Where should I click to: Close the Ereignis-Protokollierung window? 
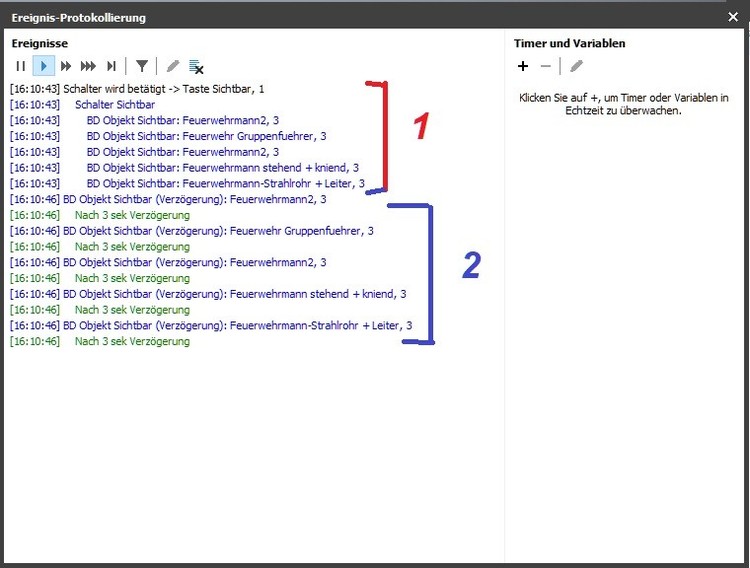[x=733, y=17]
